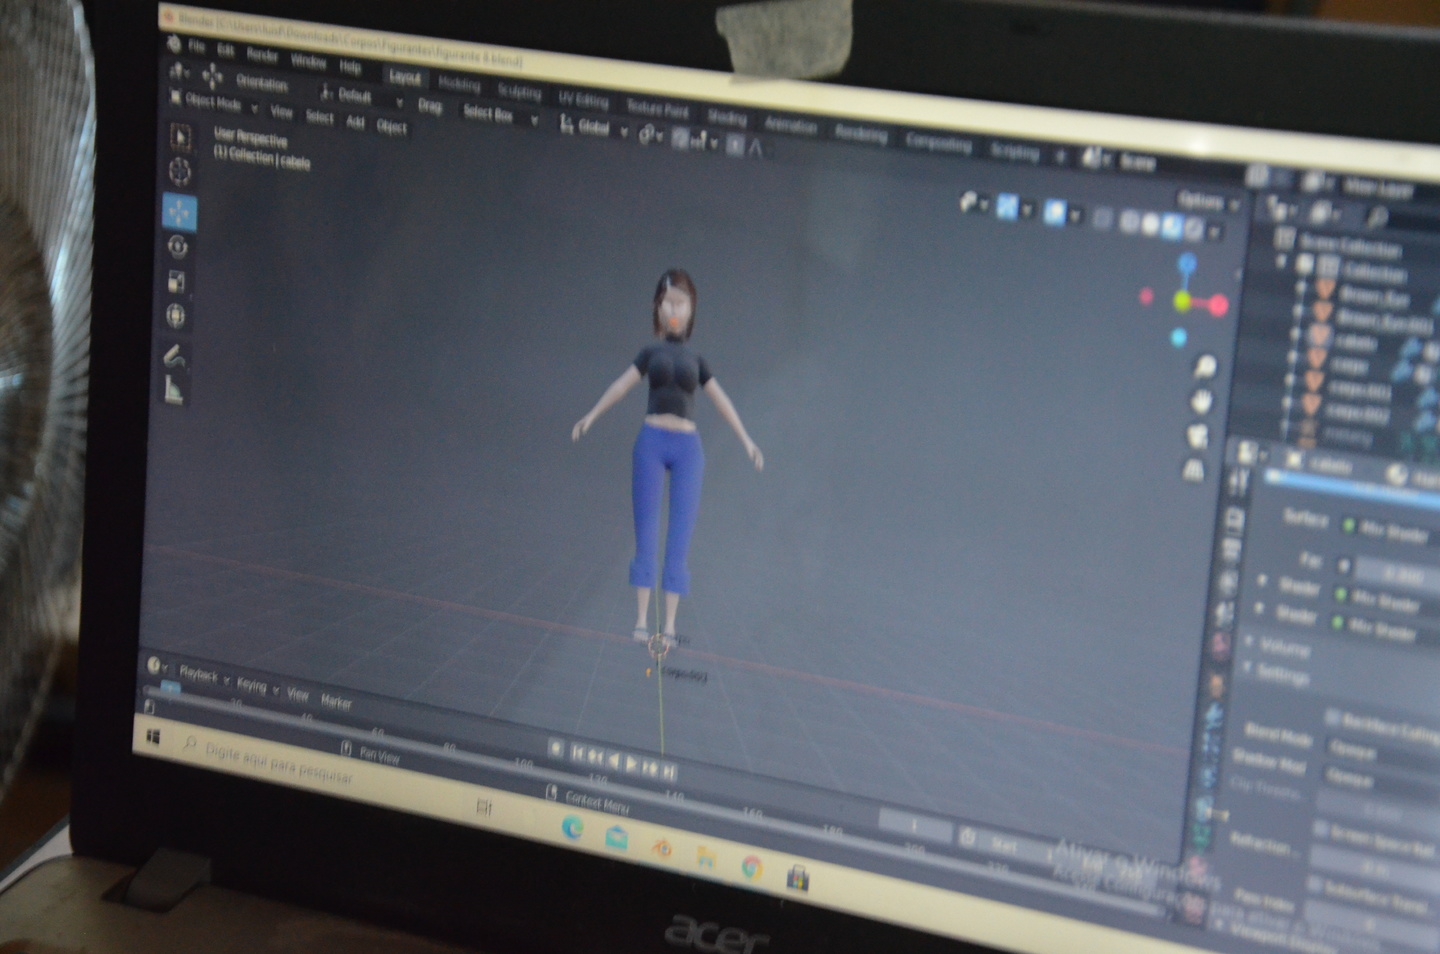Select the Scale tool
Screen dimensions: 1440x954
(177, 281)
